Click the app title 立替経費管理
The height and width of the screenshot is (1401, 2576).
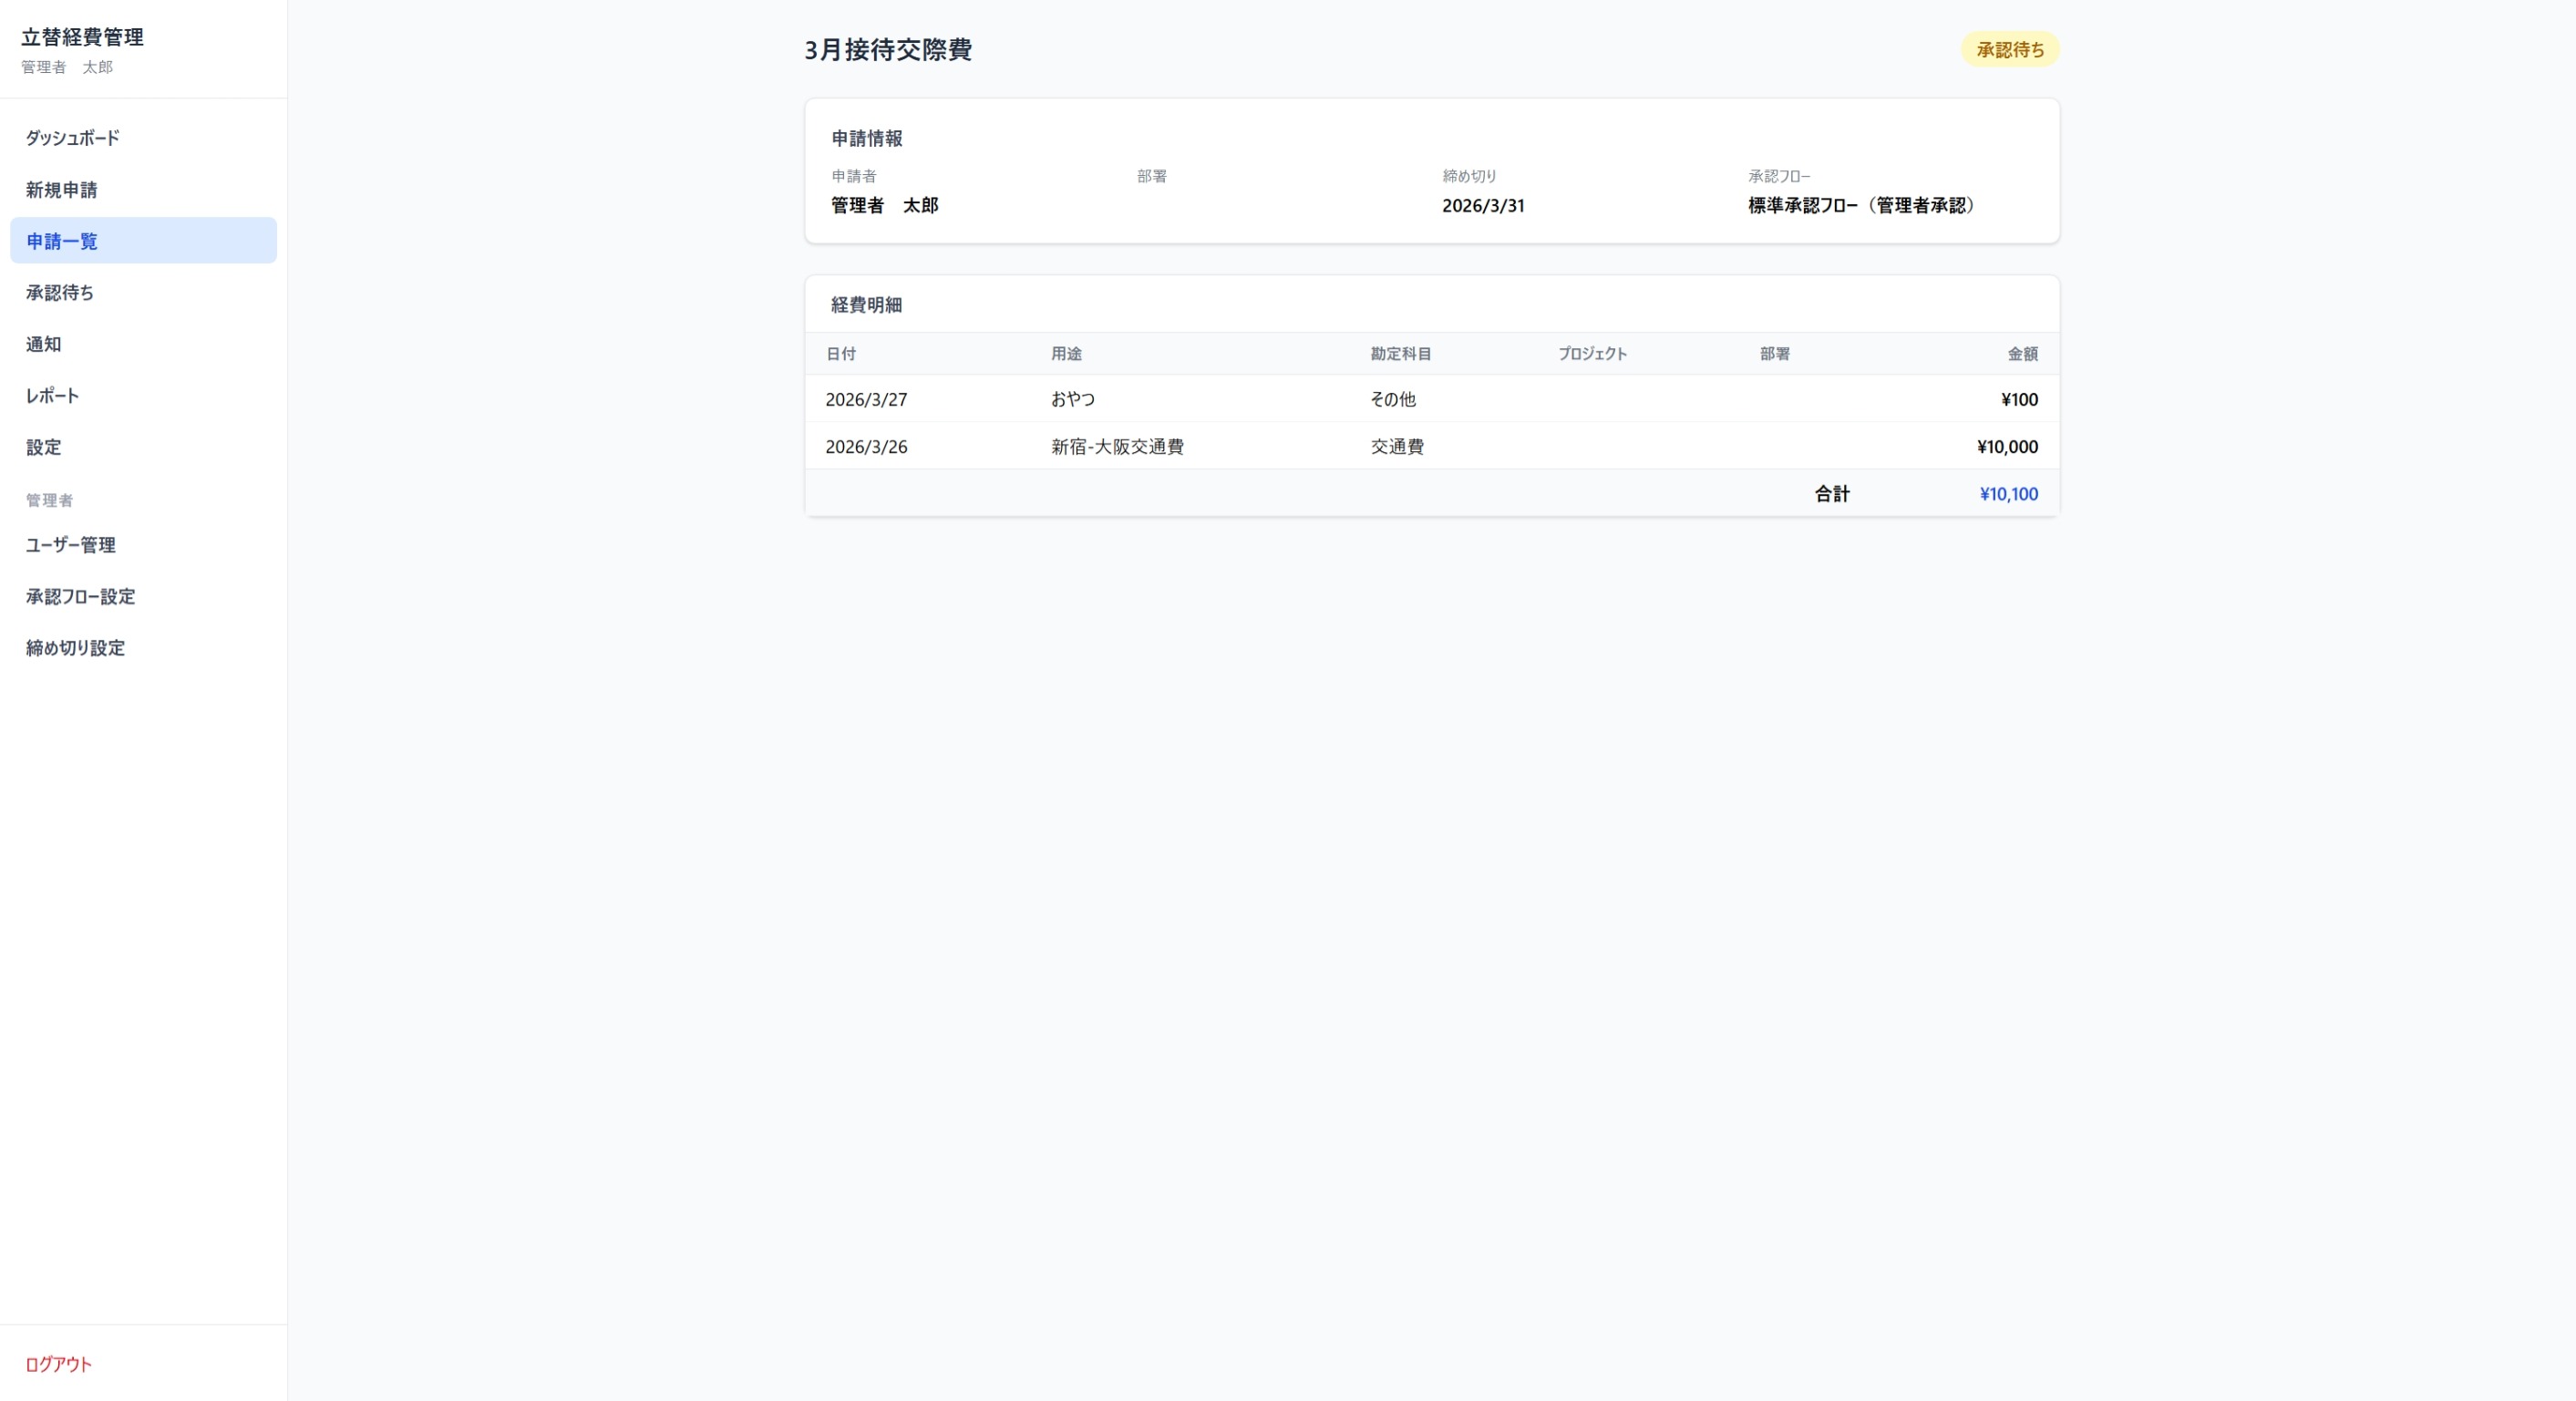[x=83, y=37]
